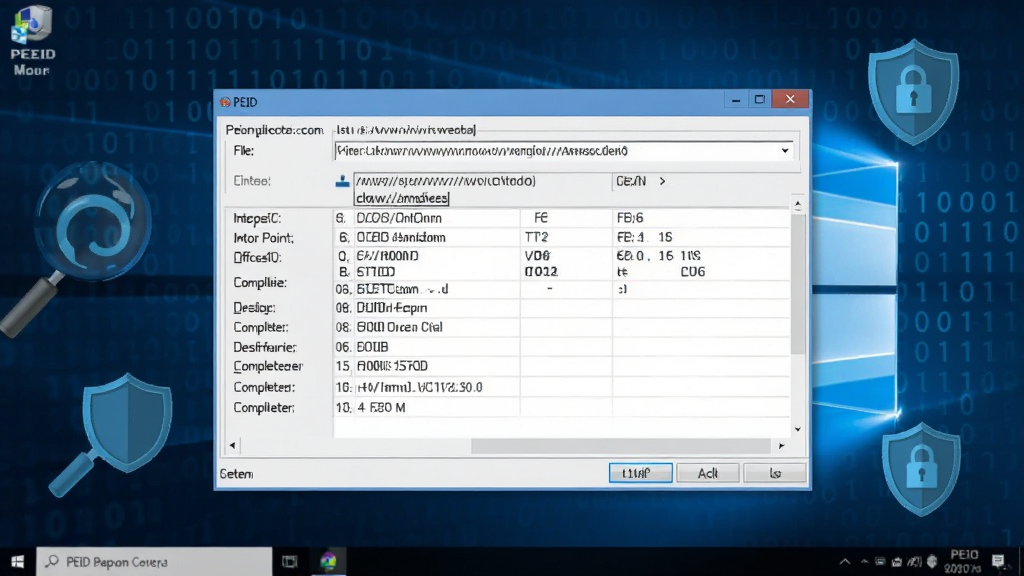Click the arrow next to GE/N

coord(662,181)
